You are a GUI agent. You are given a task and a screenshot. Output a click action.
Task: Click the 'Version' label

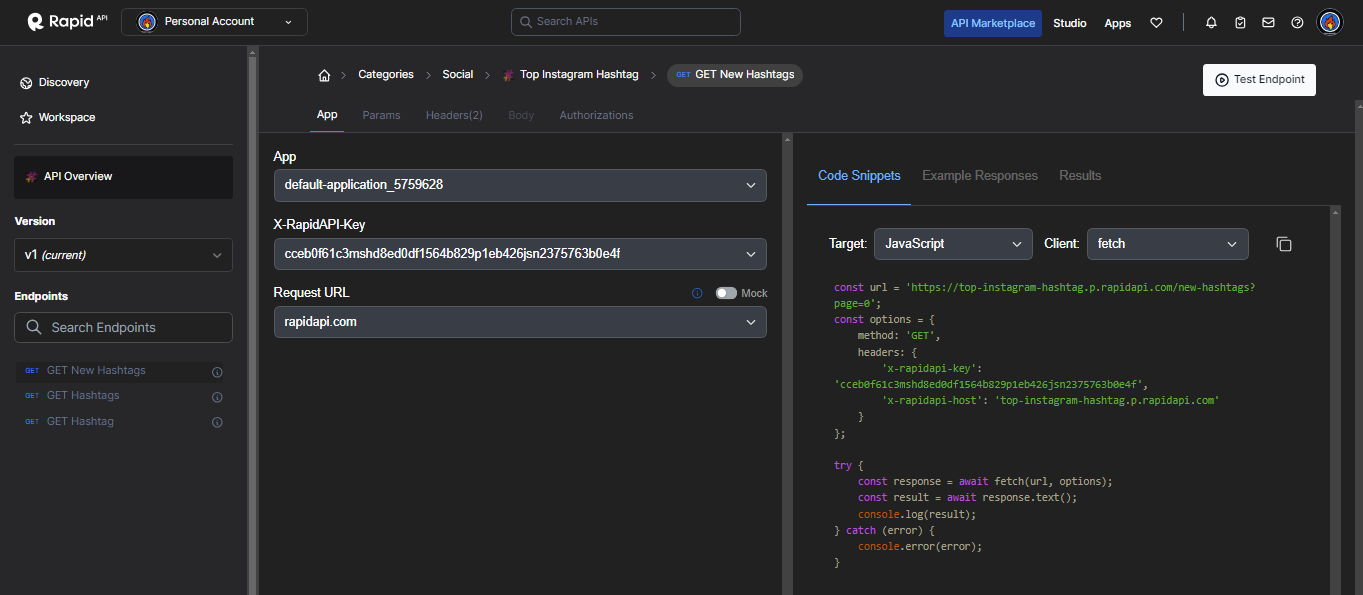[x=35, y=221]
